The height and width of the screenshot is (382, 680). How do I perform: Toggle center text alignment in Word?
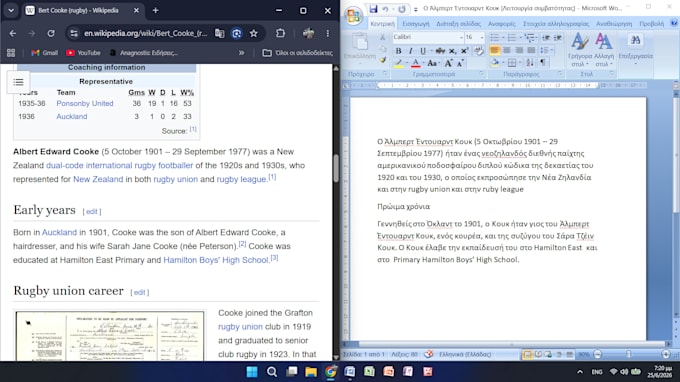pos(507,50)
